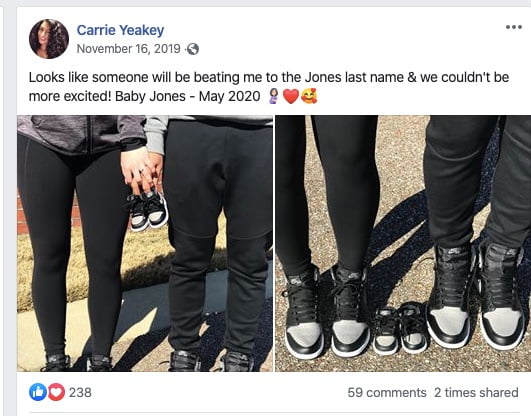Click the pregnant woman emoji in caption
Image resolution: width=531 pixels, height=416 pixels.
pyautogui.click(x=273, y=96)
